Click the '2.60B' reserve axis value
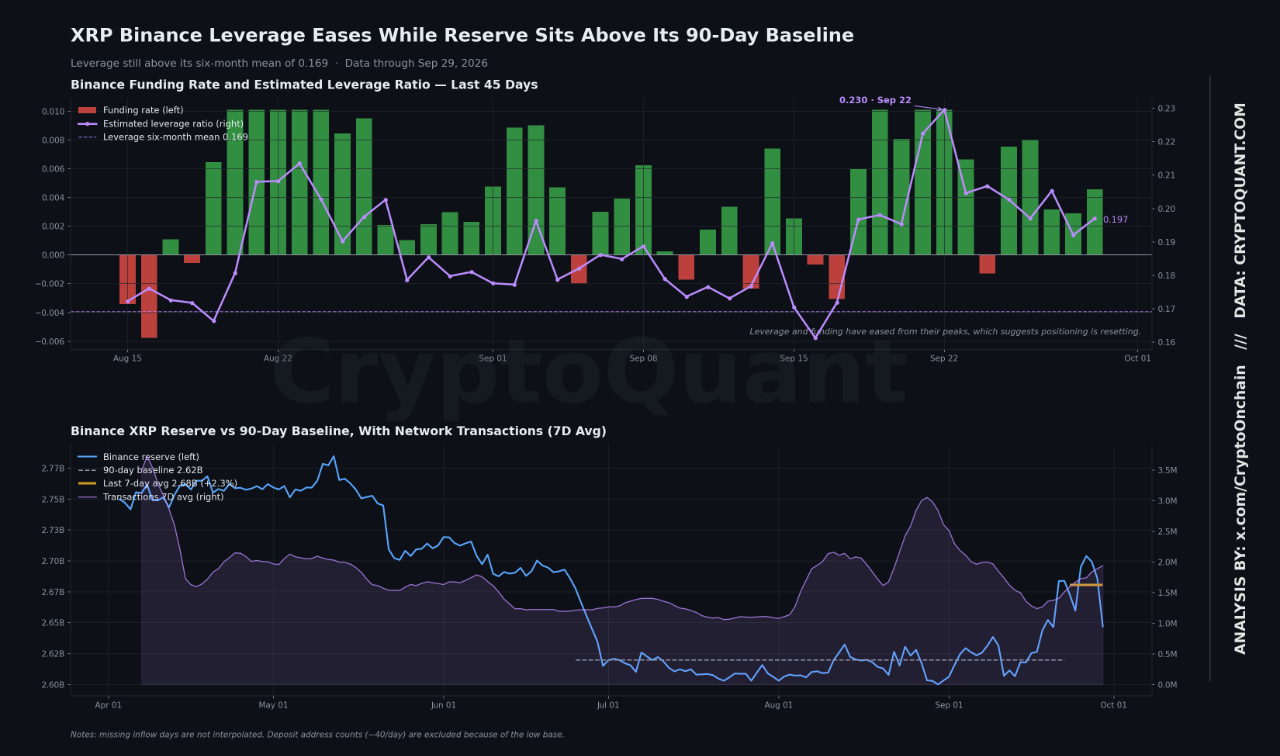The image size is (1280, 756). click(x=53, y=685)
